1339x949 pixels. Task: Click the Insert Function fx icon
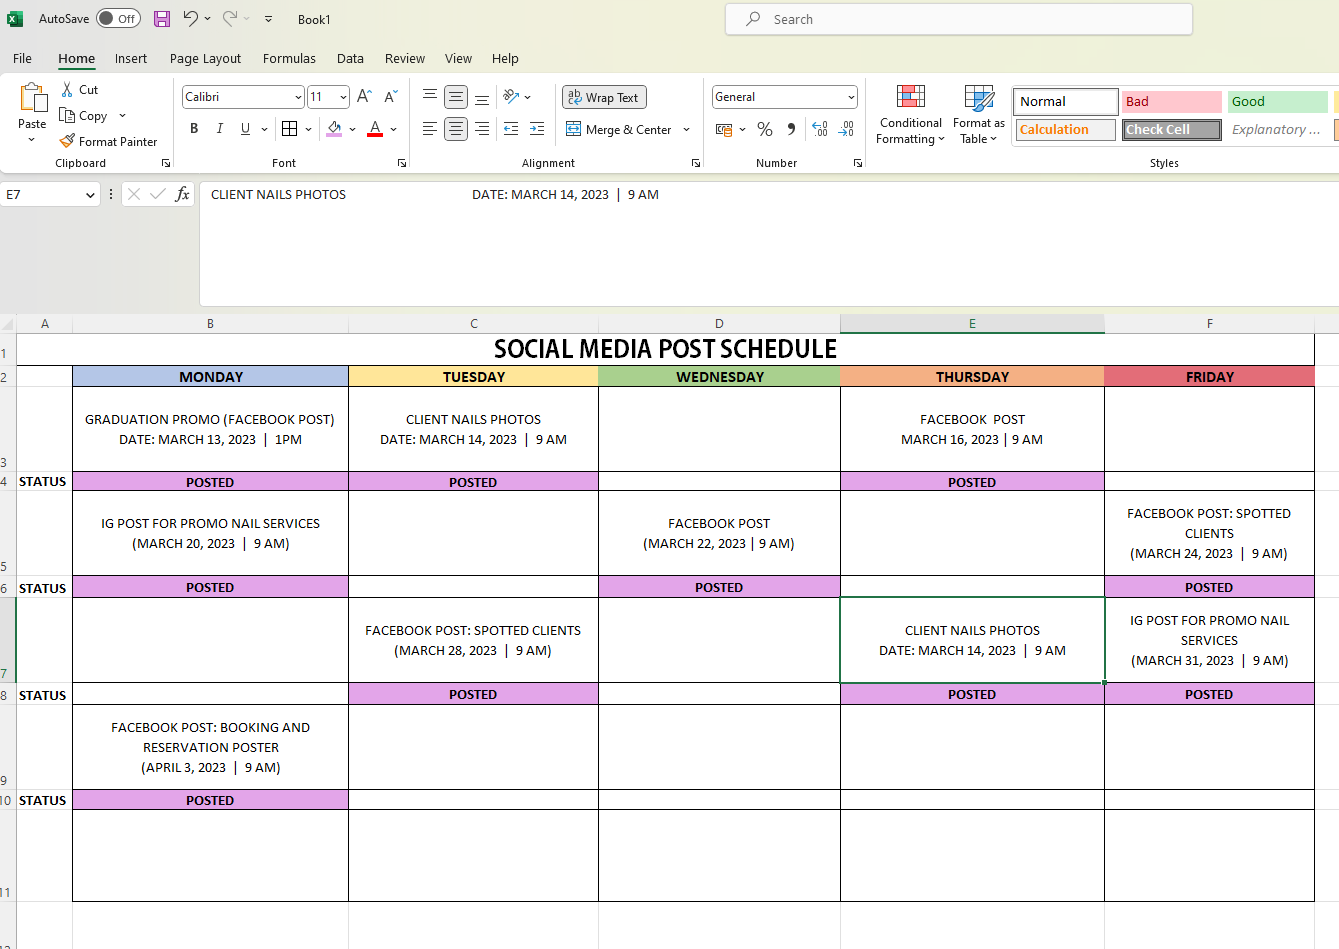(182, 194)
